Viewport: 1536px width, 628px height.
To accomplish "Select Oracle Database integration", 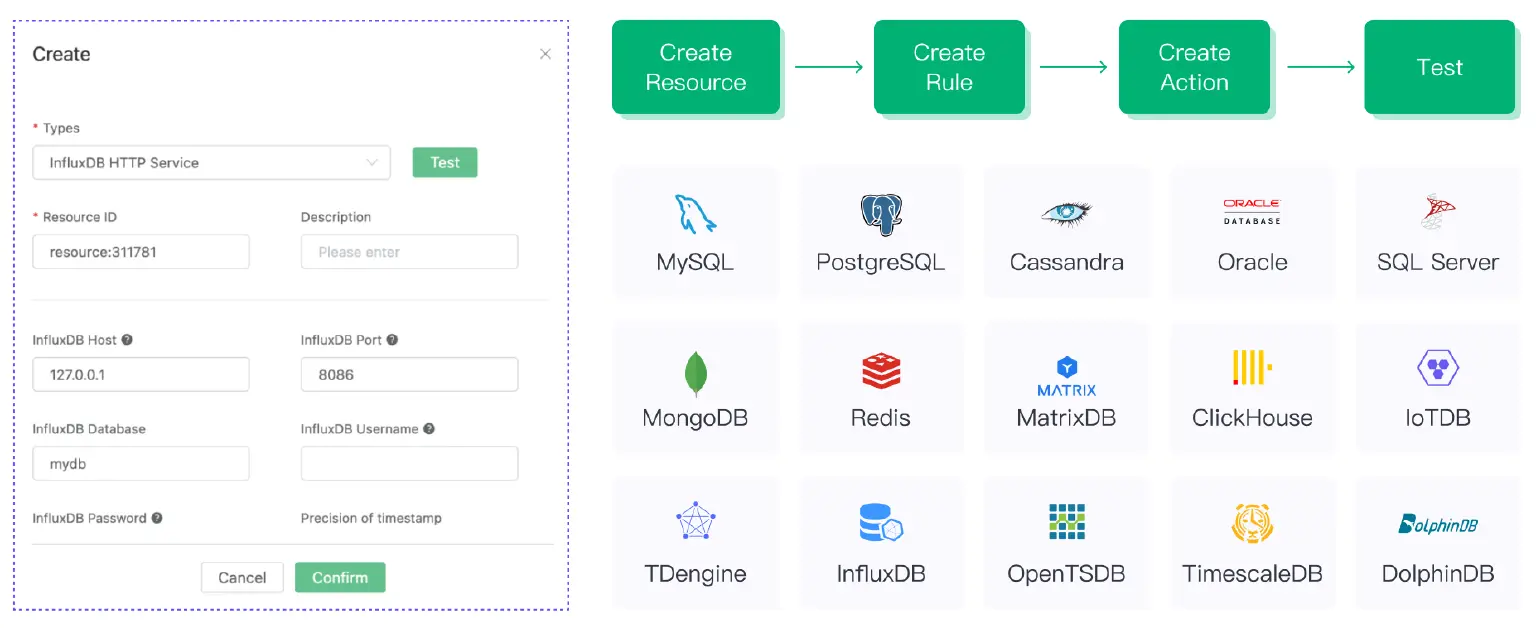I will (1252, 232).
